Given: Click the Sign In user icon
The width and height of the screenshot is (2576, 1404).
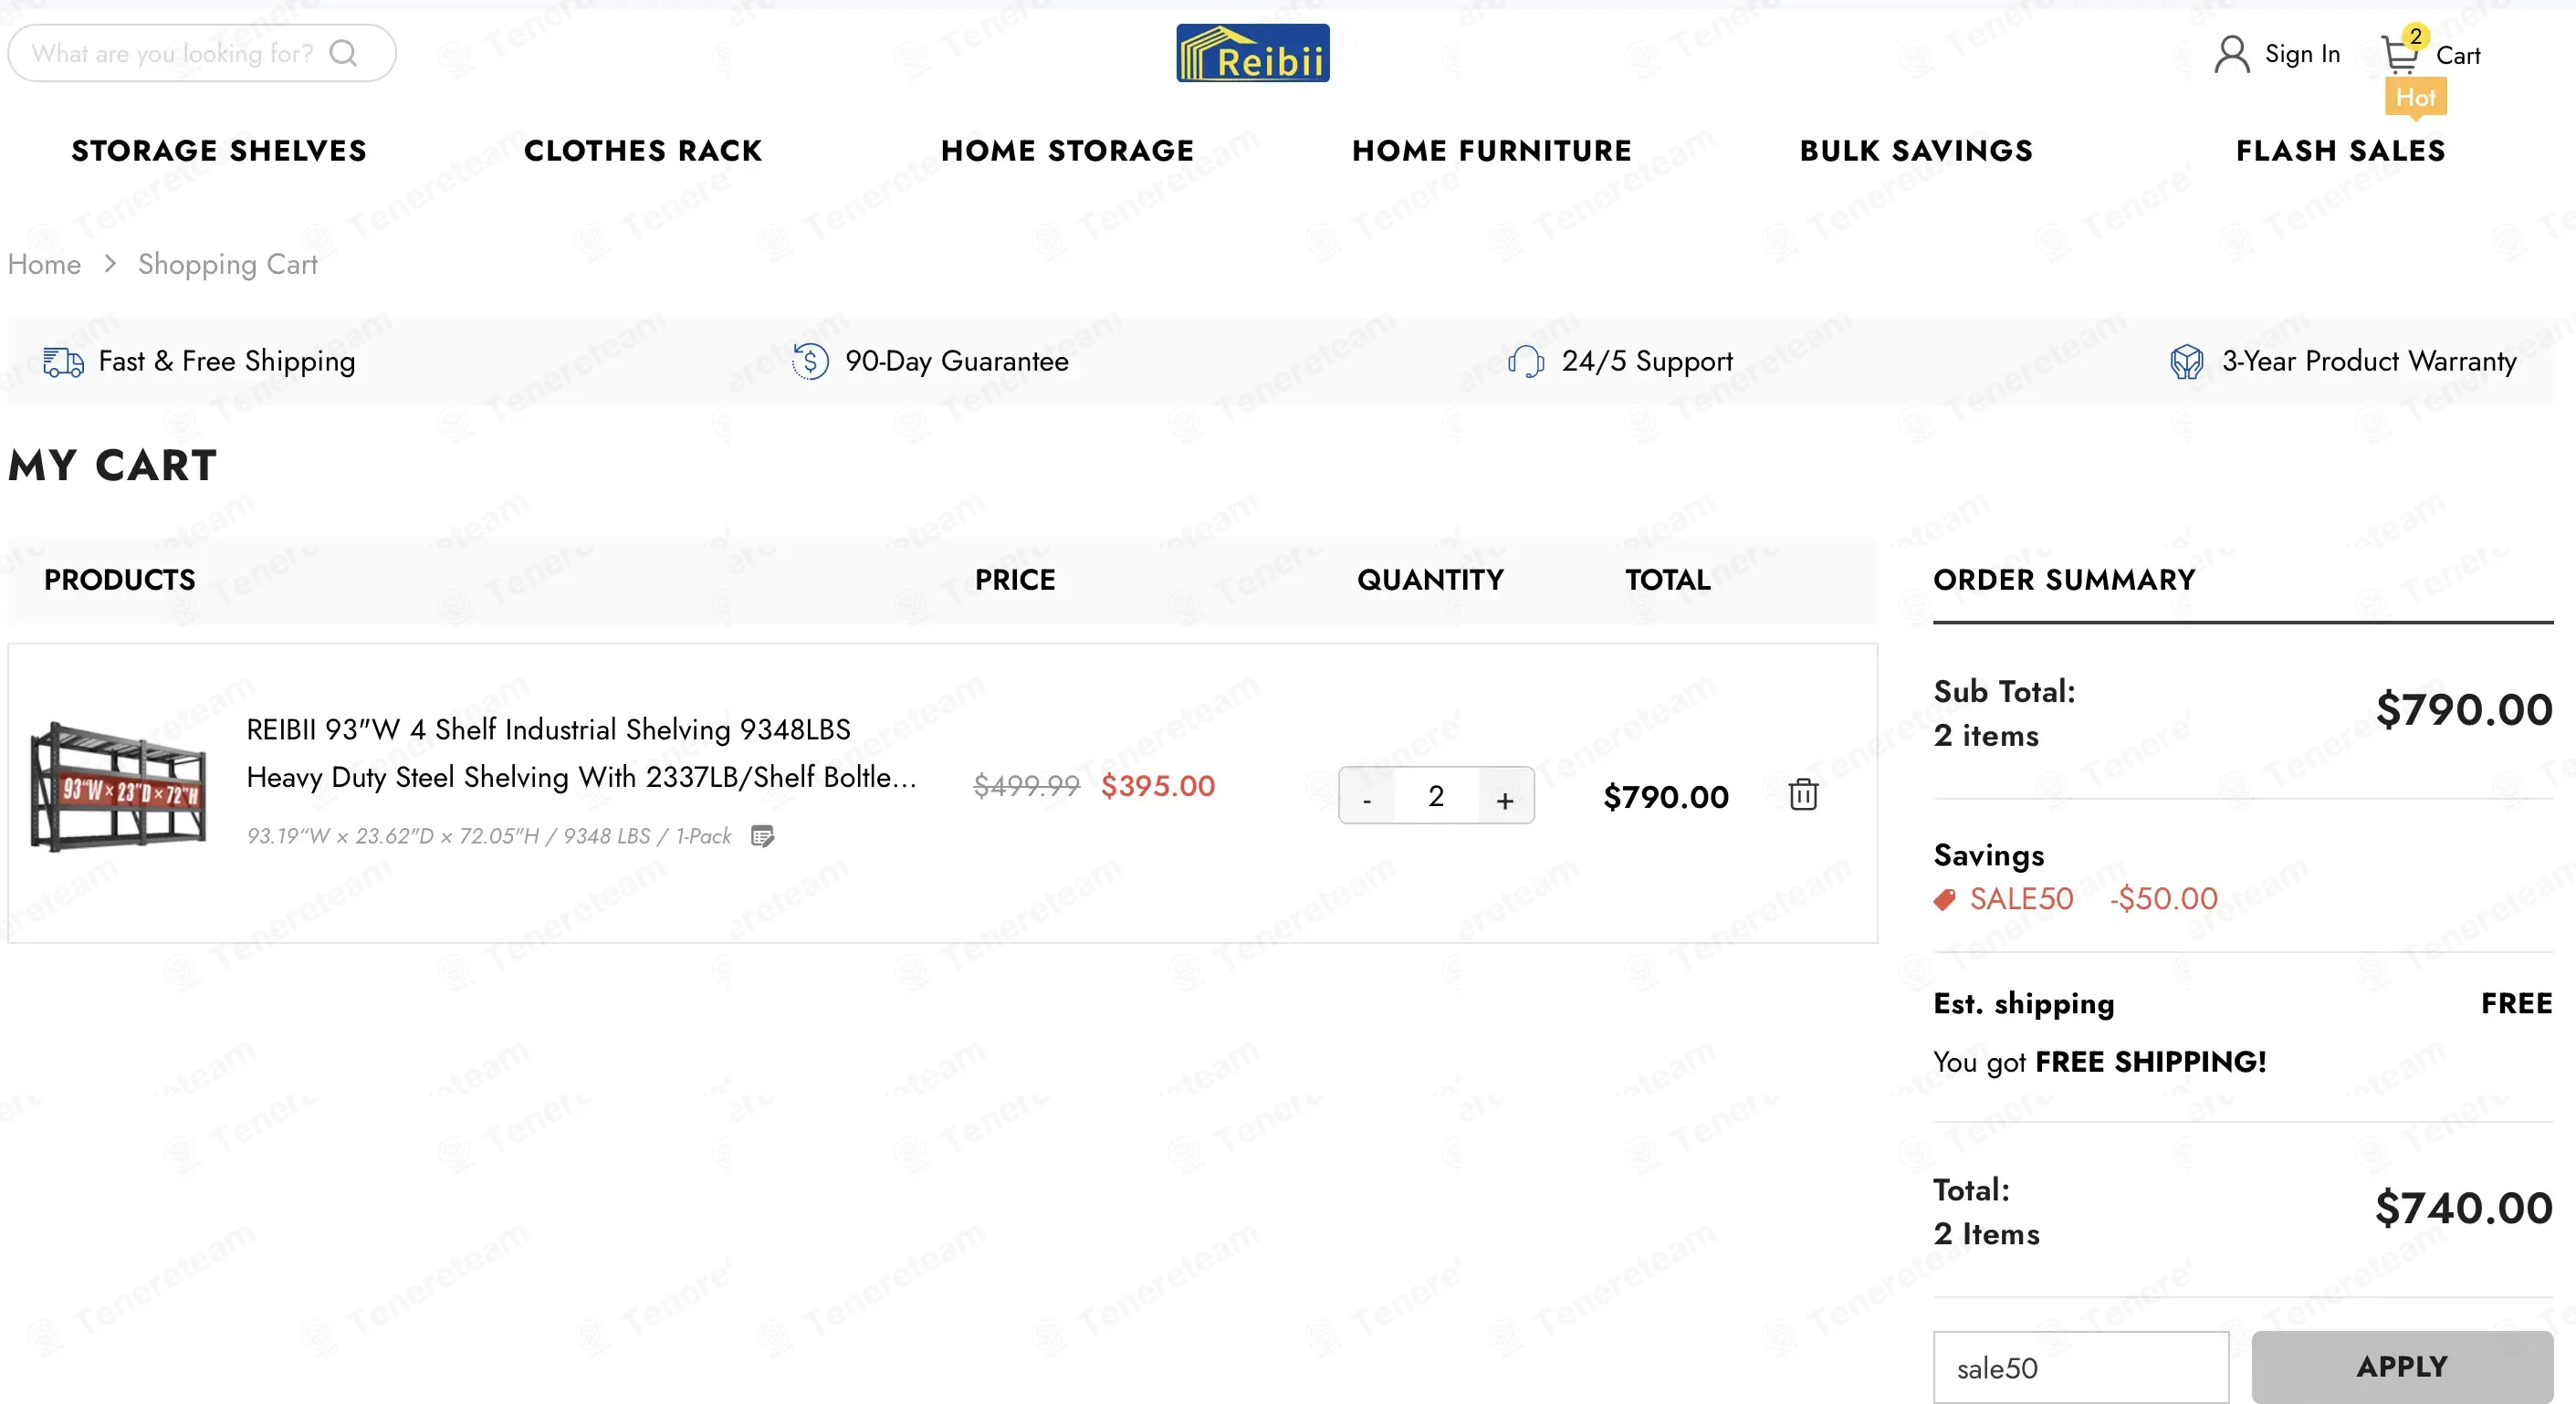Looking at the screenshot, I should coord(2231,54).
